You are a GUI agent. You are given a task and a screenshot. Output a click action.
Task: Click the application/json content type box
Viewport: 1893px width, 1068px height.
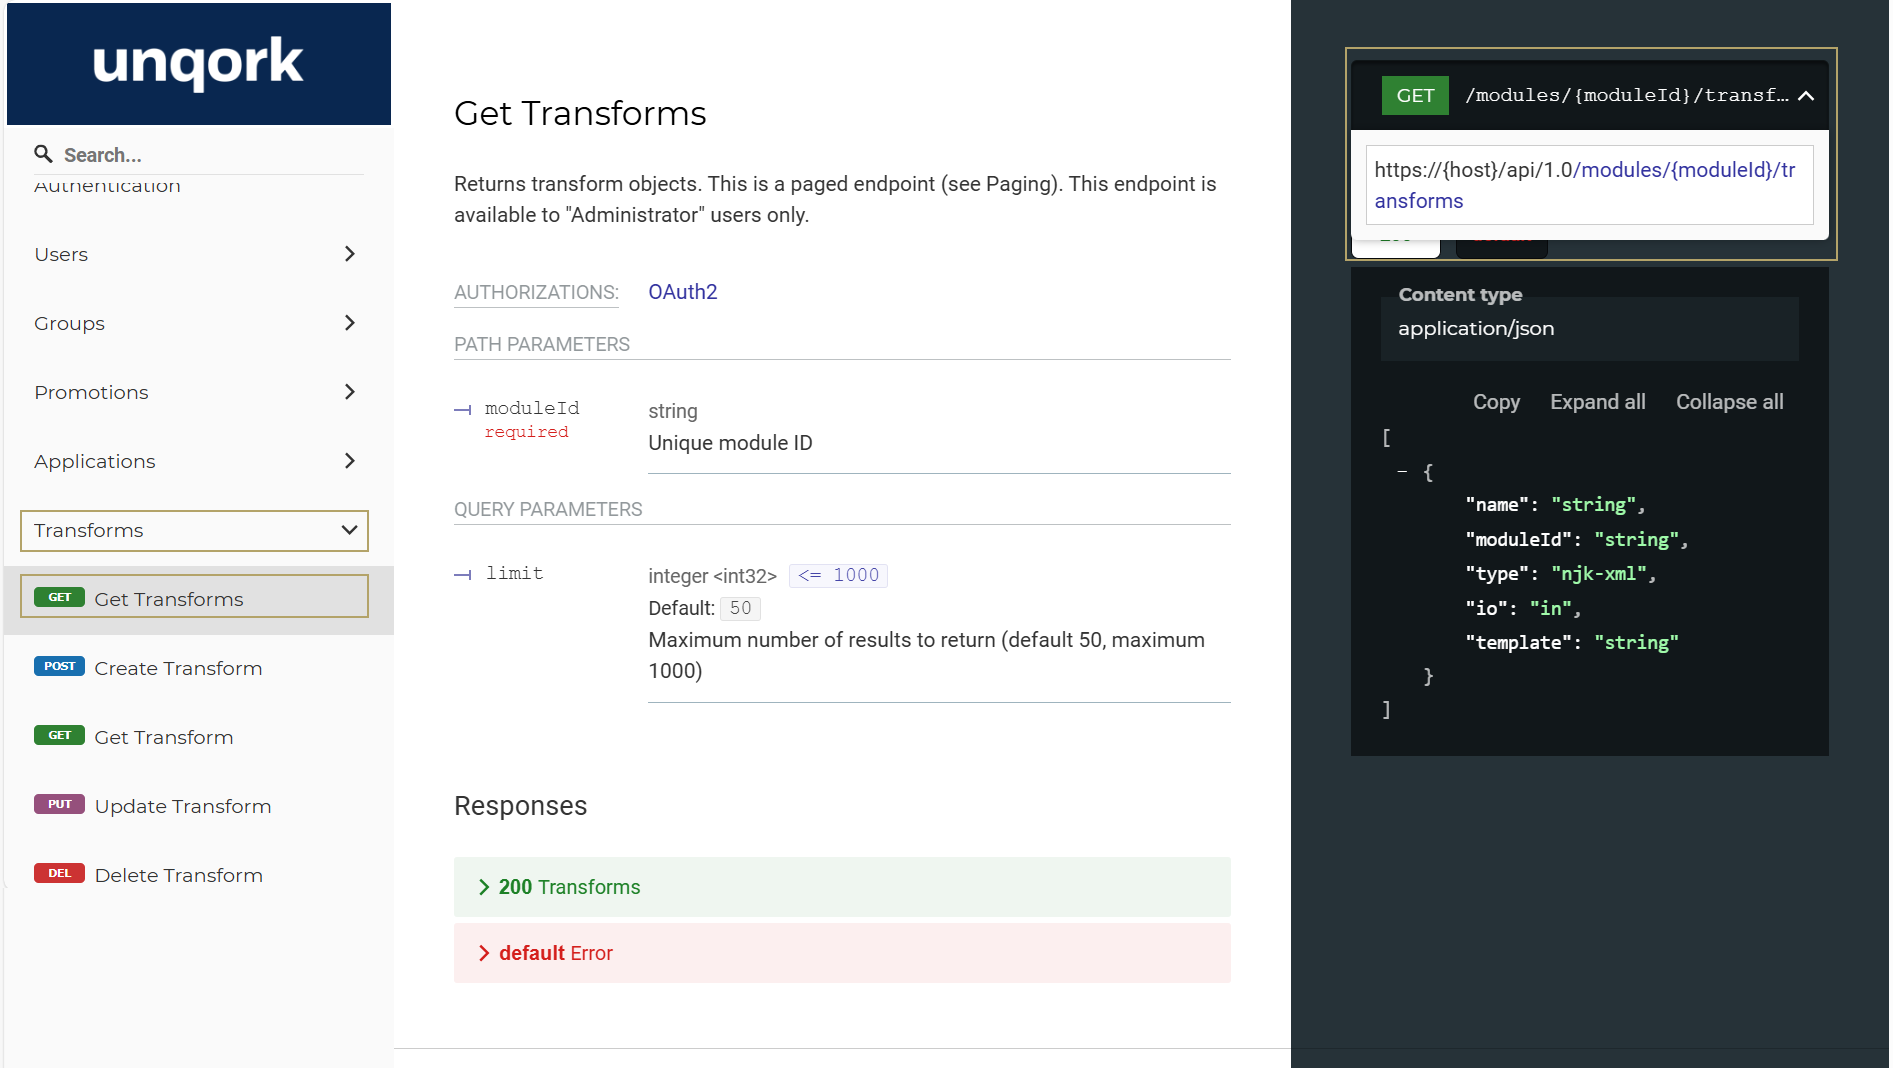(x=1590, y=329)
